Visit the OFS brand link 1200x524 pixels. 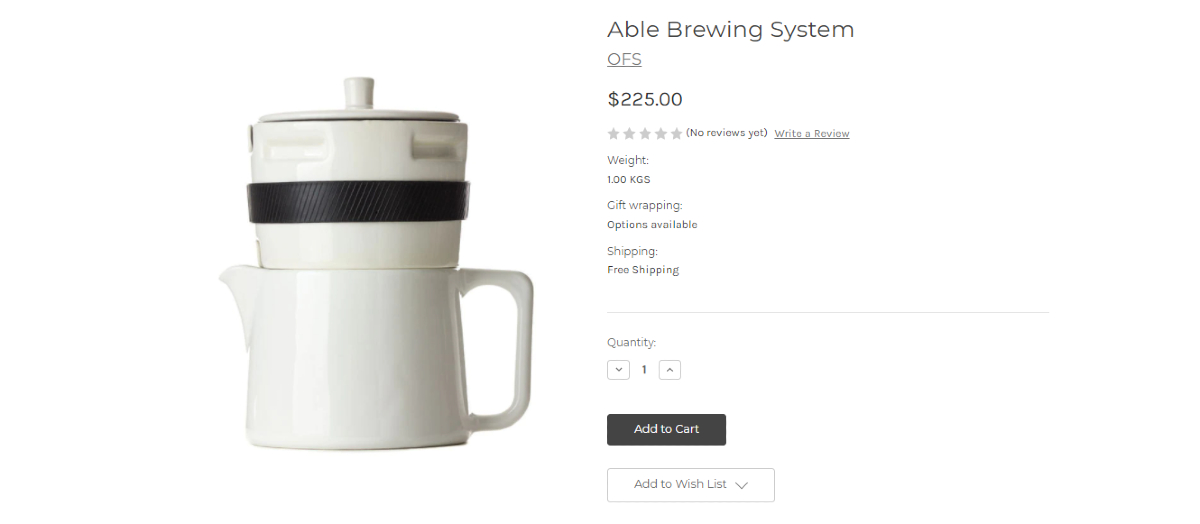coord(624,59)
